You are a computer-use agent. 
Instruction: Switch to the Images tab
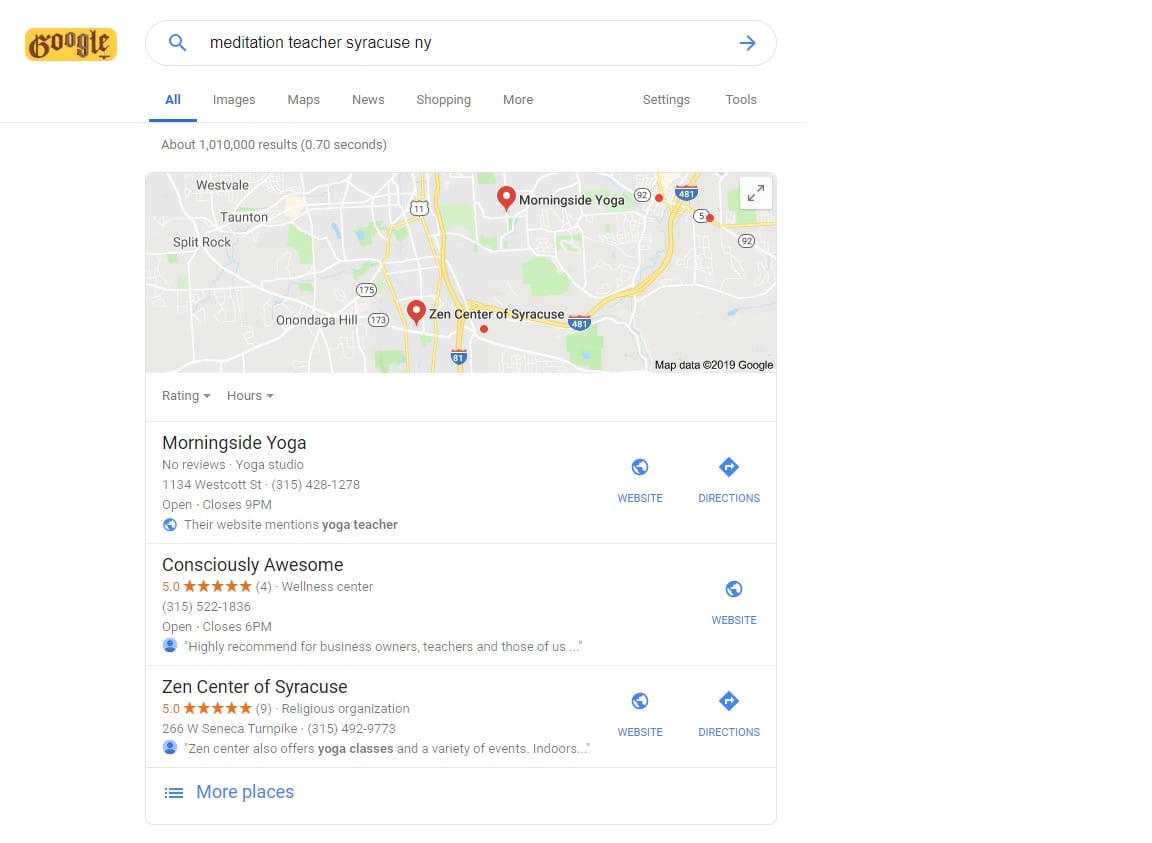pos(234,99)
